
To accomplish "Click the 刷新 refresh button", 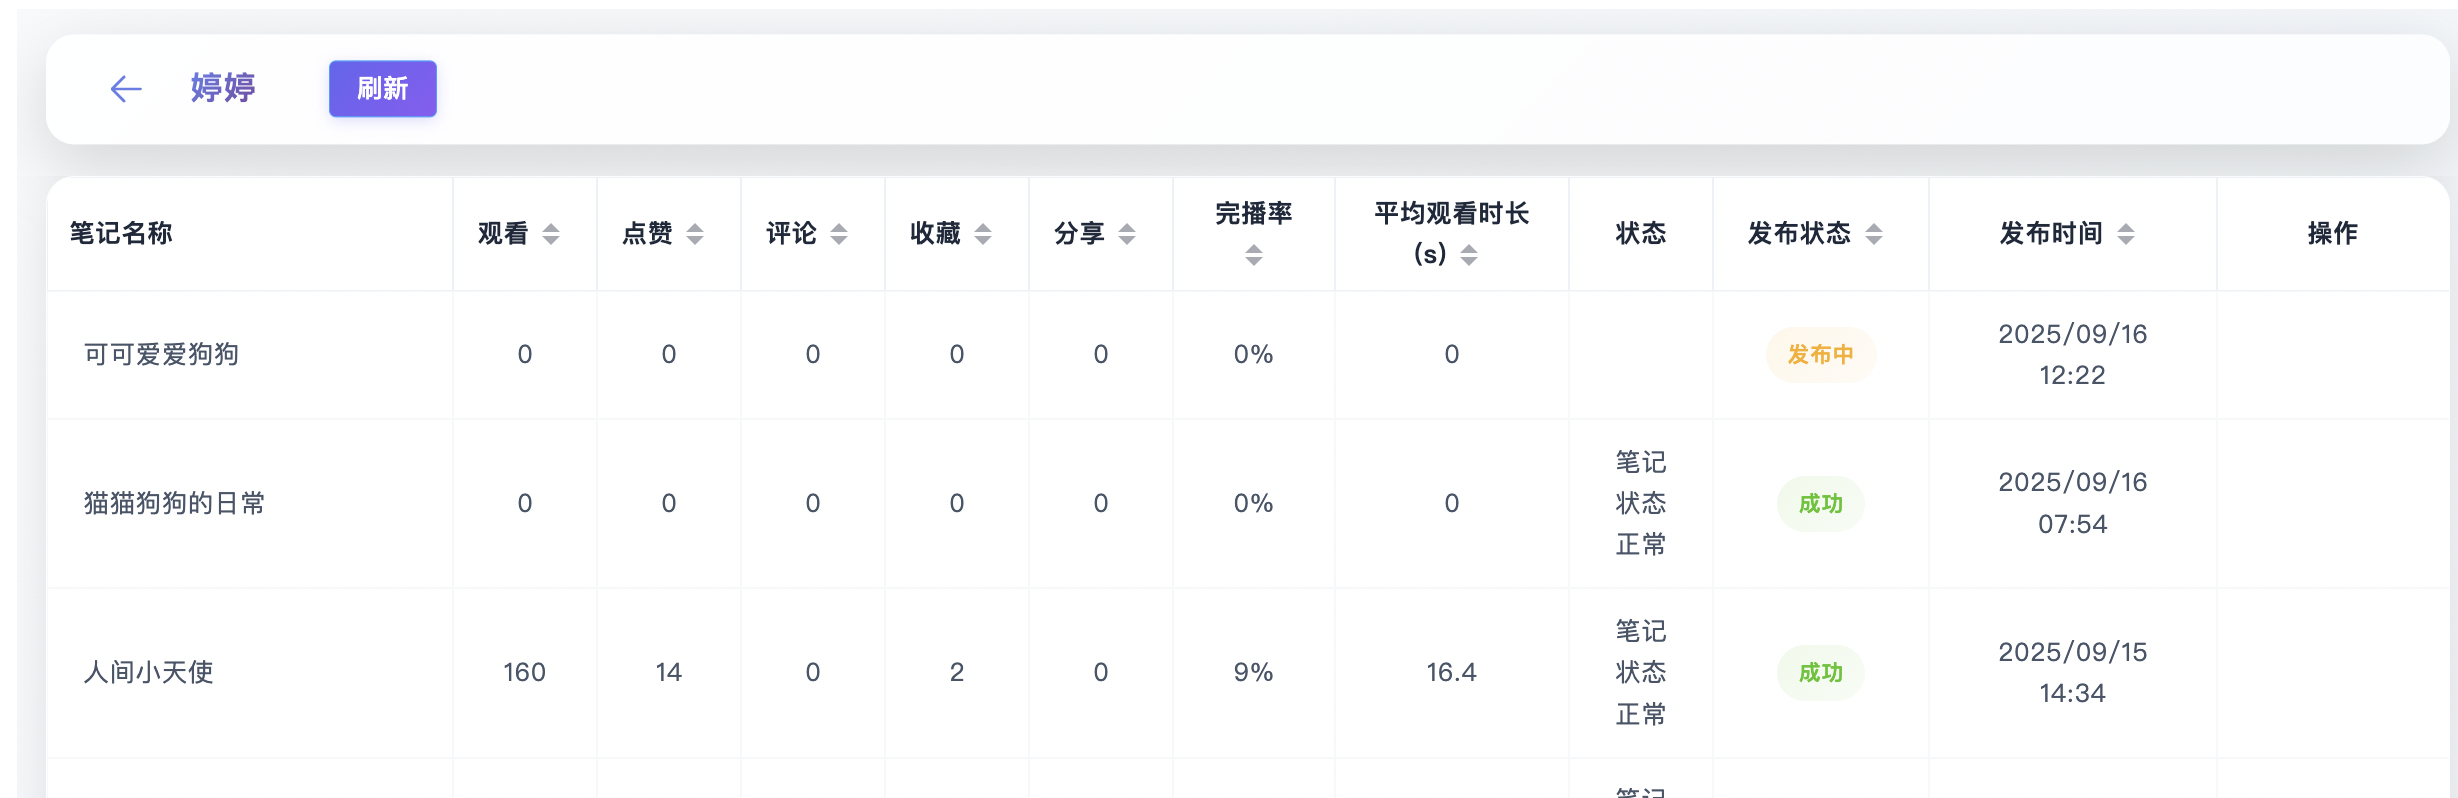I will [382, 89].
